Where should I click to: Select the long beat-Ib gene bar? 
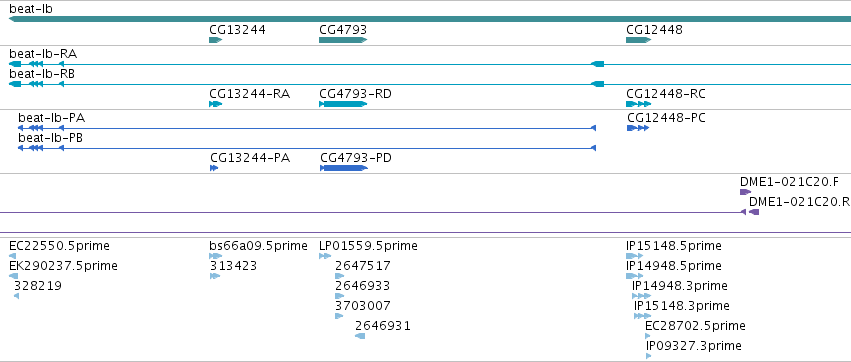click(430, 19)
